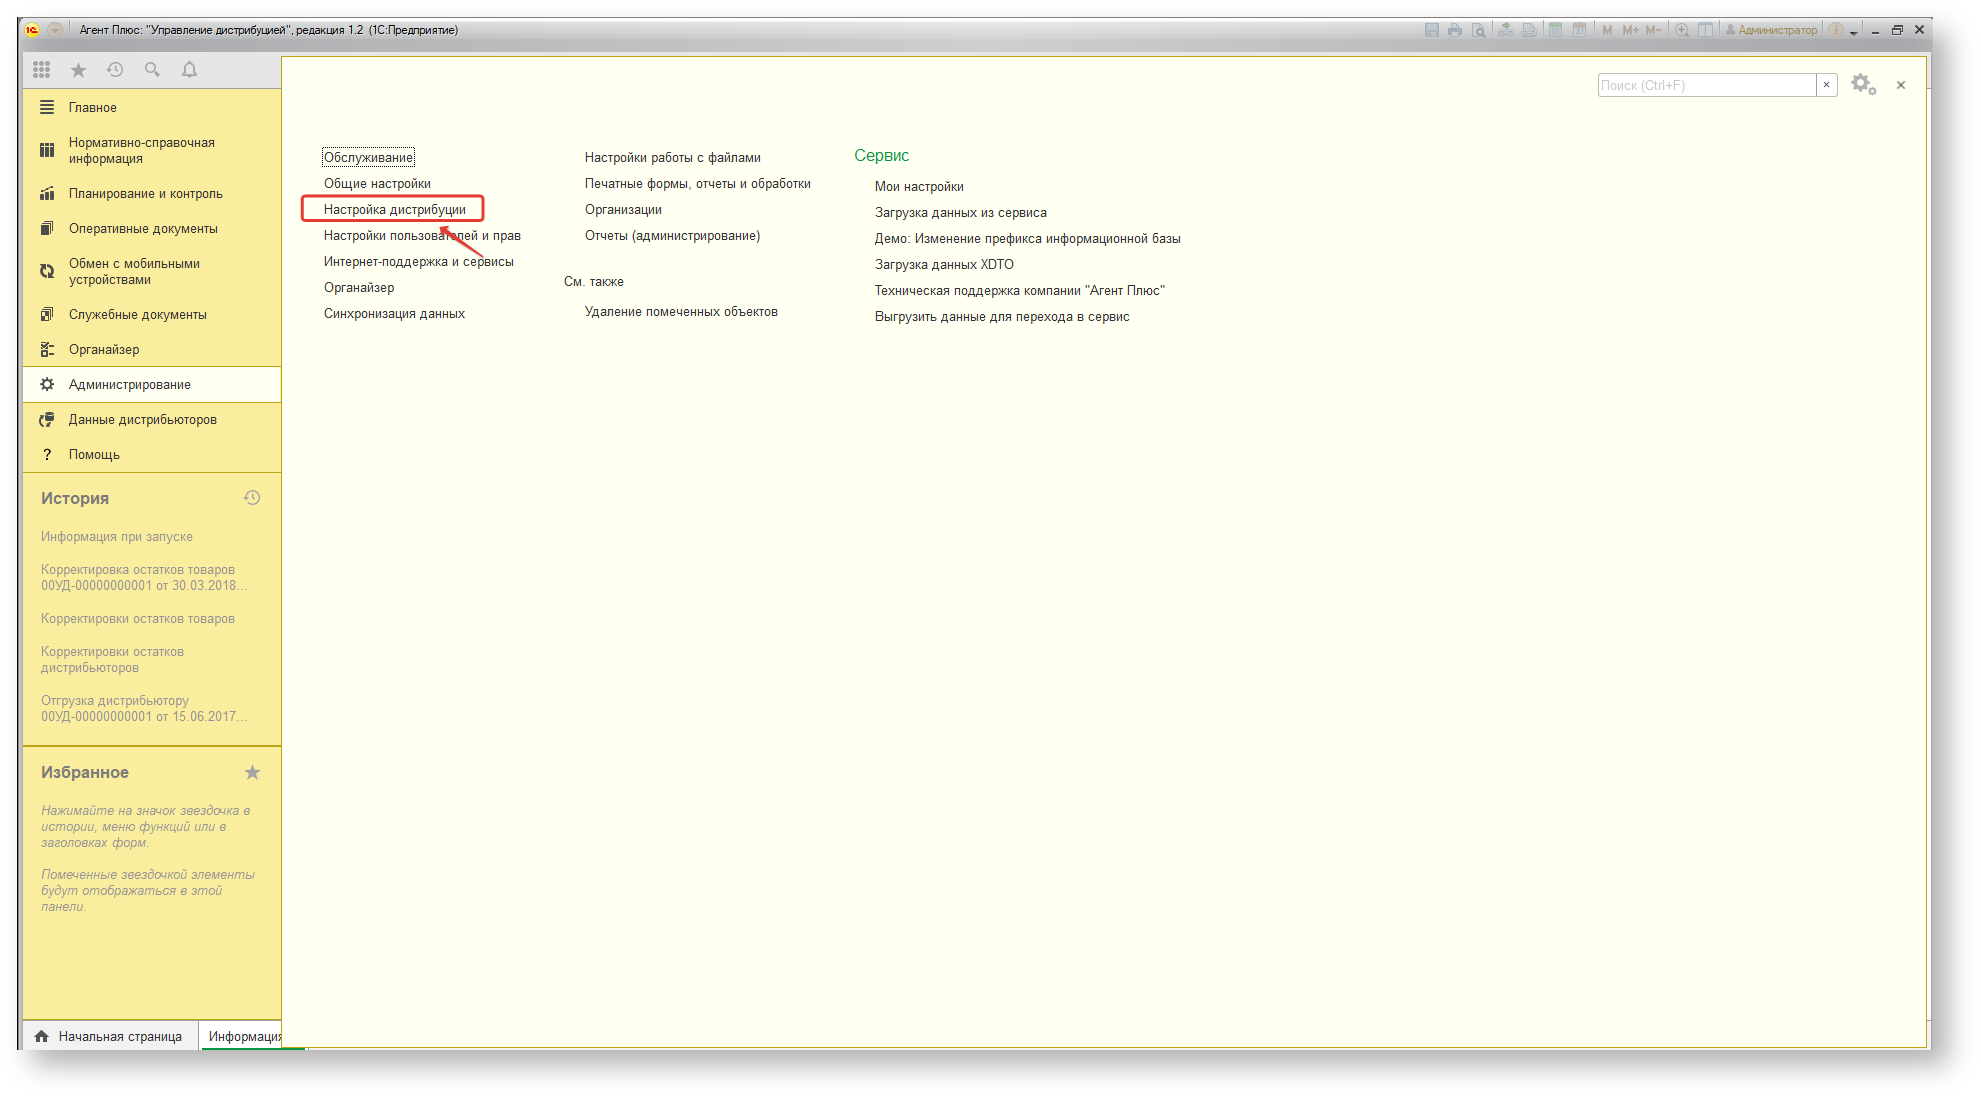Click the M+ memory add button

(x=1630, y=30)
